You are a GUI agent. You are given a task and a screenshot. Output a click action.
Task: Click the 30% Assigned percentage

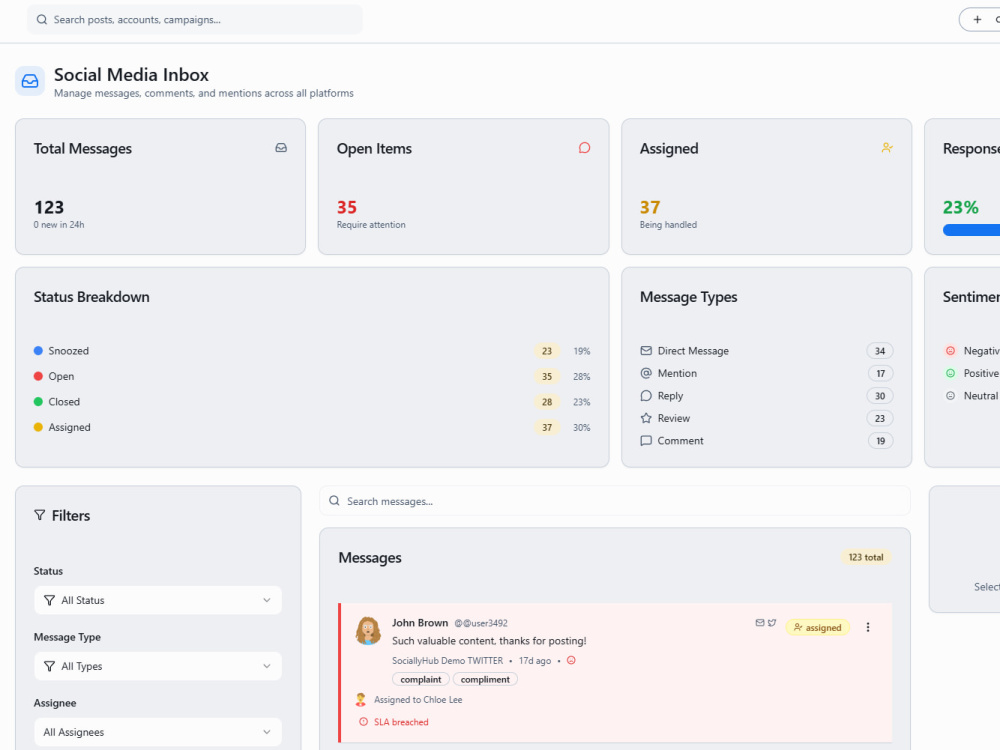582,428
